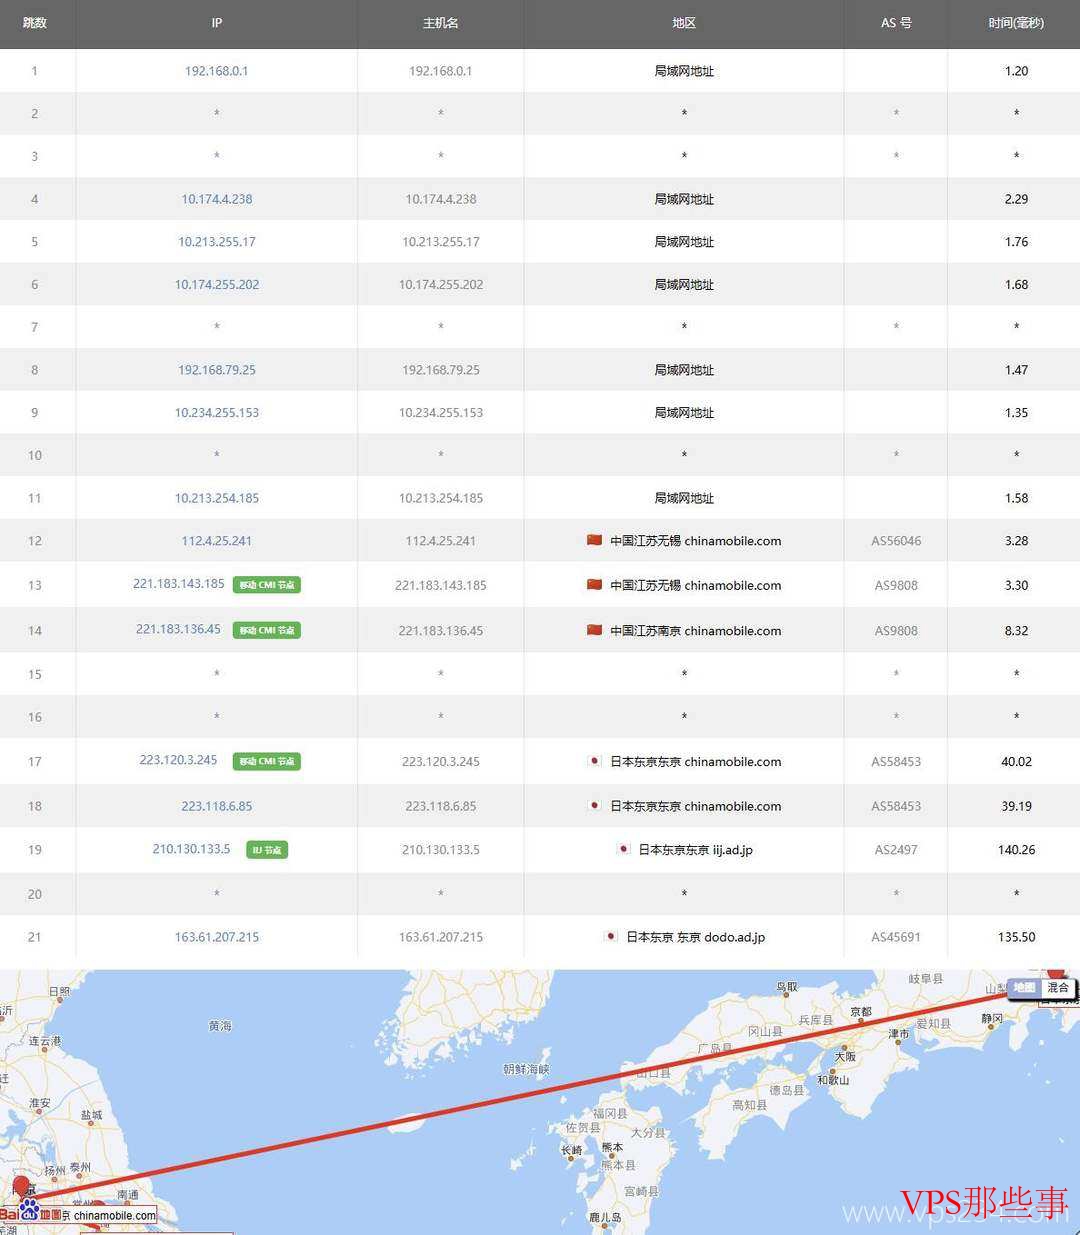Click AS56046 in the AS column
Screen dimensions: 1080x1235
pyautogui.click(x=896, y=541)
